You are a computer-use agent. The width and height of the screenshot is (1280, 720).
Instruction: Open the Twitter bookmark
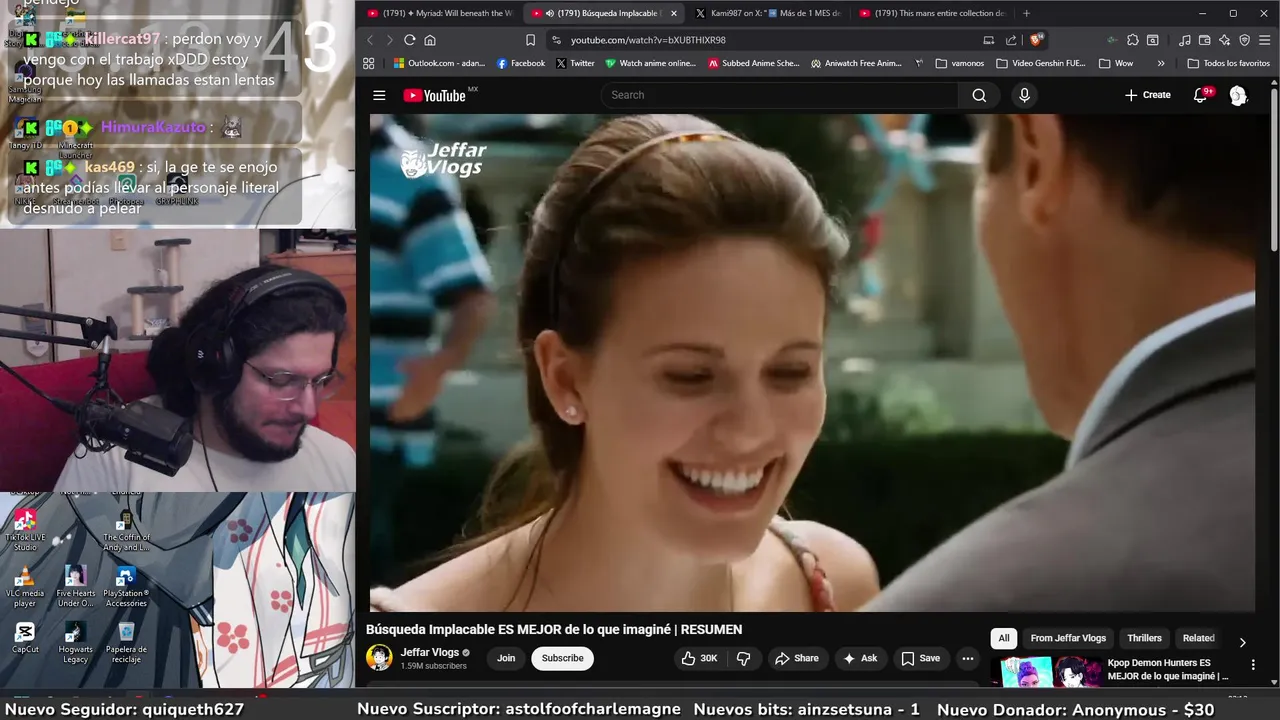575,63
